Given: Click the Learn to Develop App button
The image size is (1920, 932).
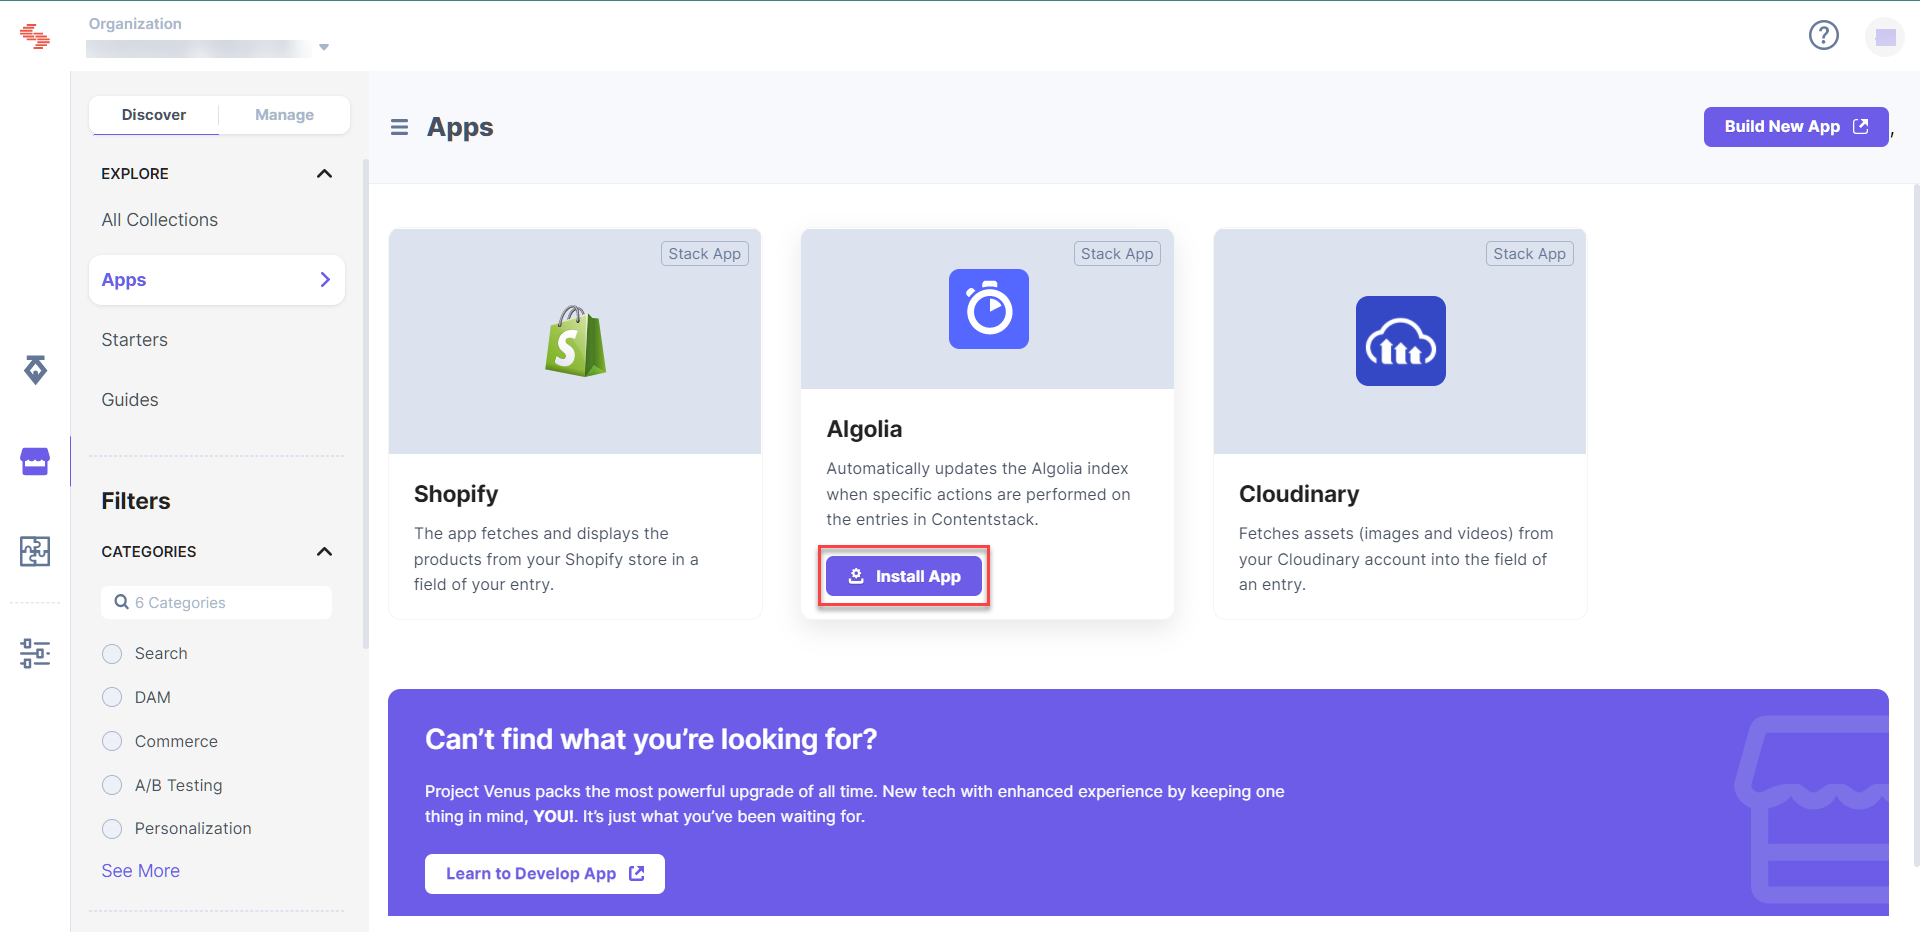Looking at the screenshot, I should click(545, 874).
